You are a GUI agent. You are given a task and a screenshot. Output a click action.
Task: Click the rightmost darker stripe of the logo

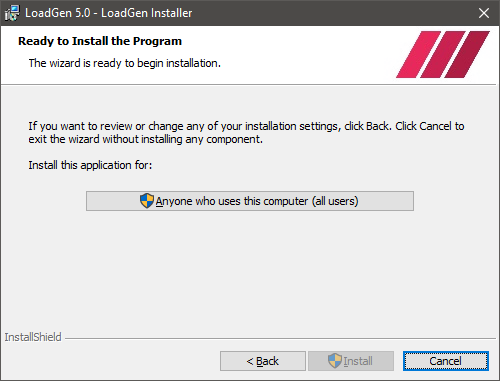coord(467,54)
